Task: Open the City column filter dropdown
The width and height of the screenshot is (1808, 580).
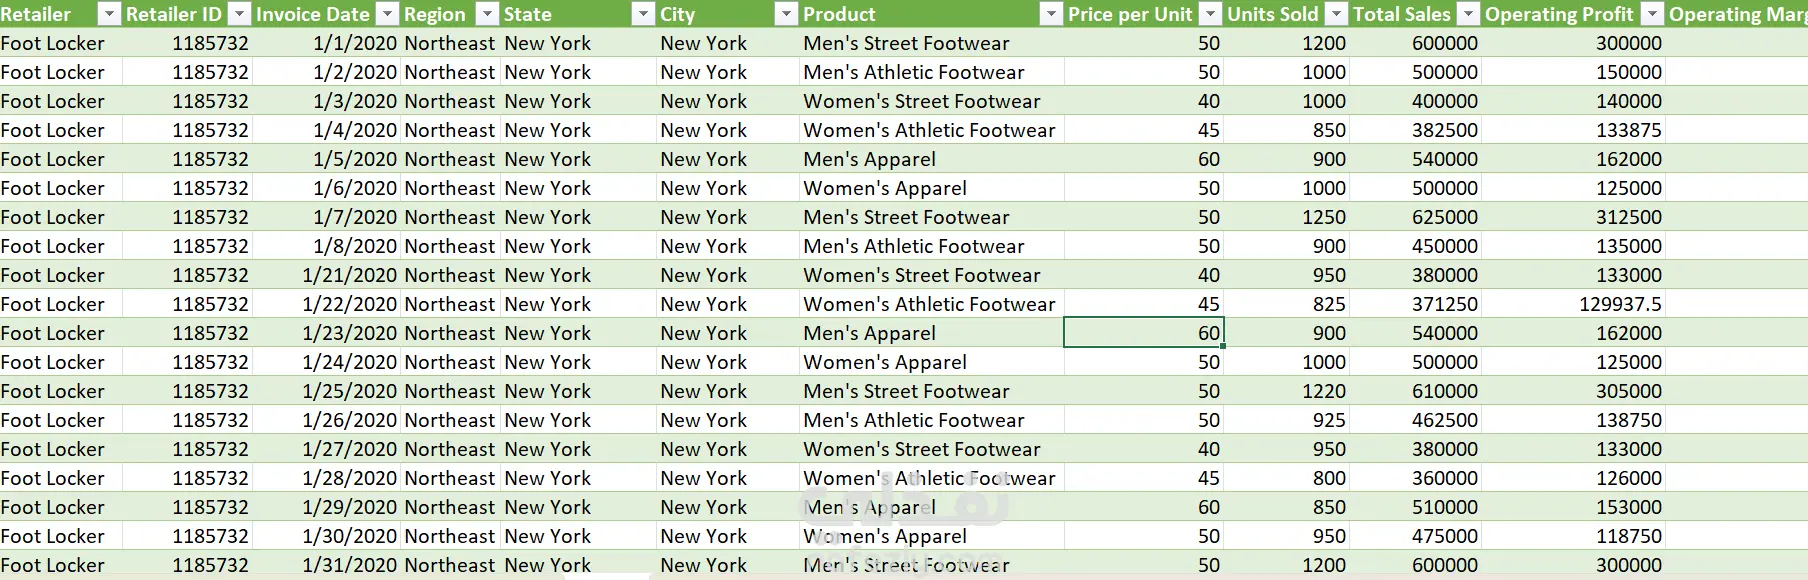Action: (x=786, y=14)
